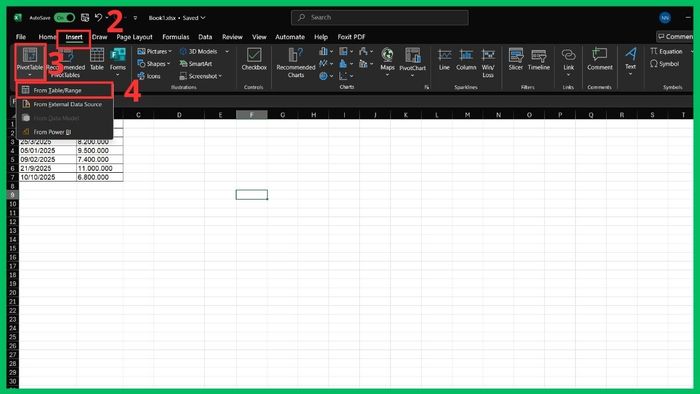The width and height of the screenshot is (700, 394).
Task: Choose From Power BI menu item
Action: 65,132
